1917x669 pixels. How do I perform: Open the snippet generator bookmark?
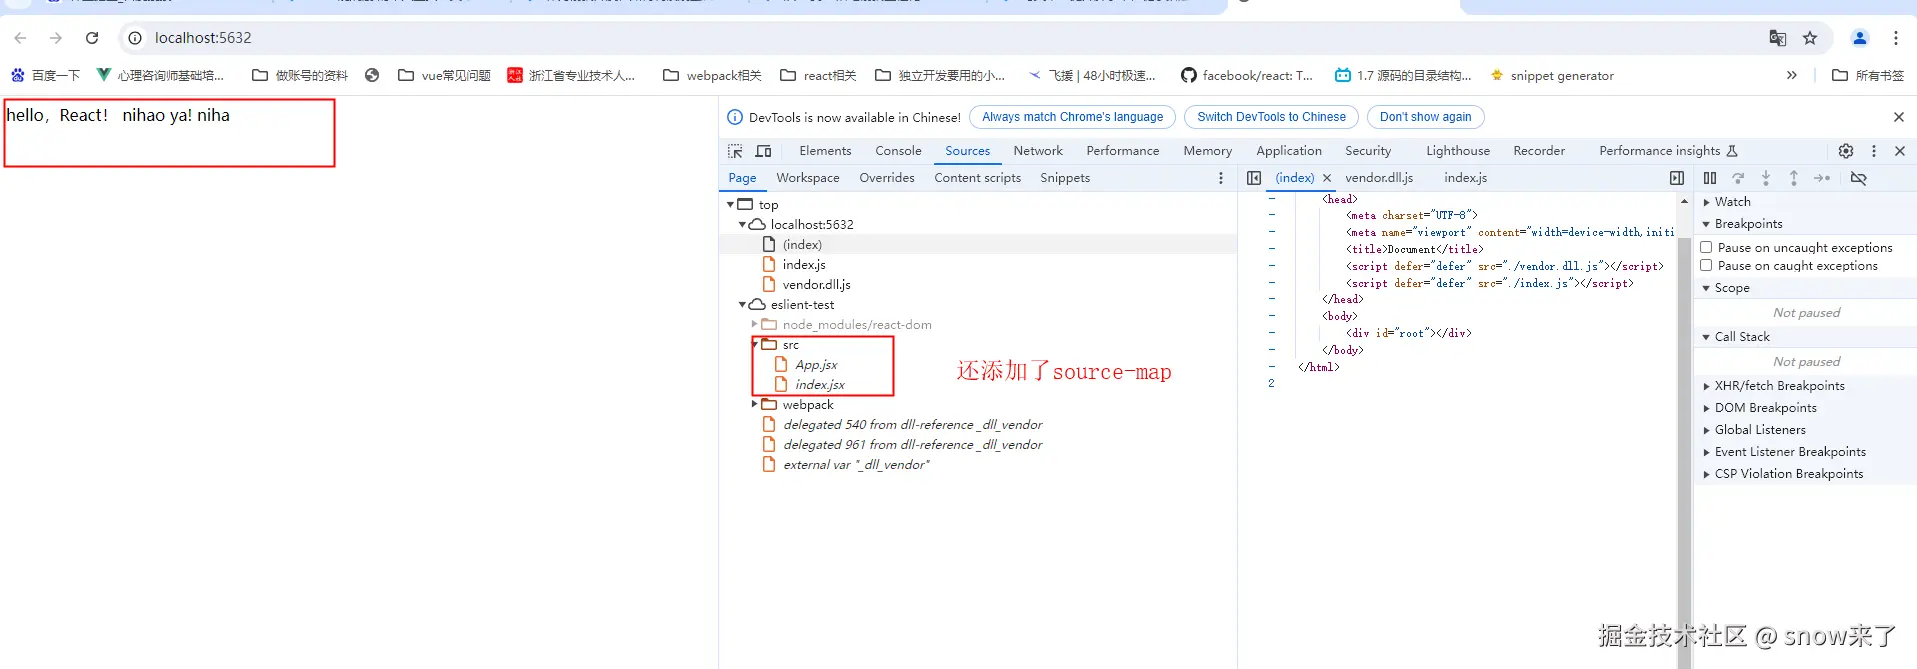1552,75
